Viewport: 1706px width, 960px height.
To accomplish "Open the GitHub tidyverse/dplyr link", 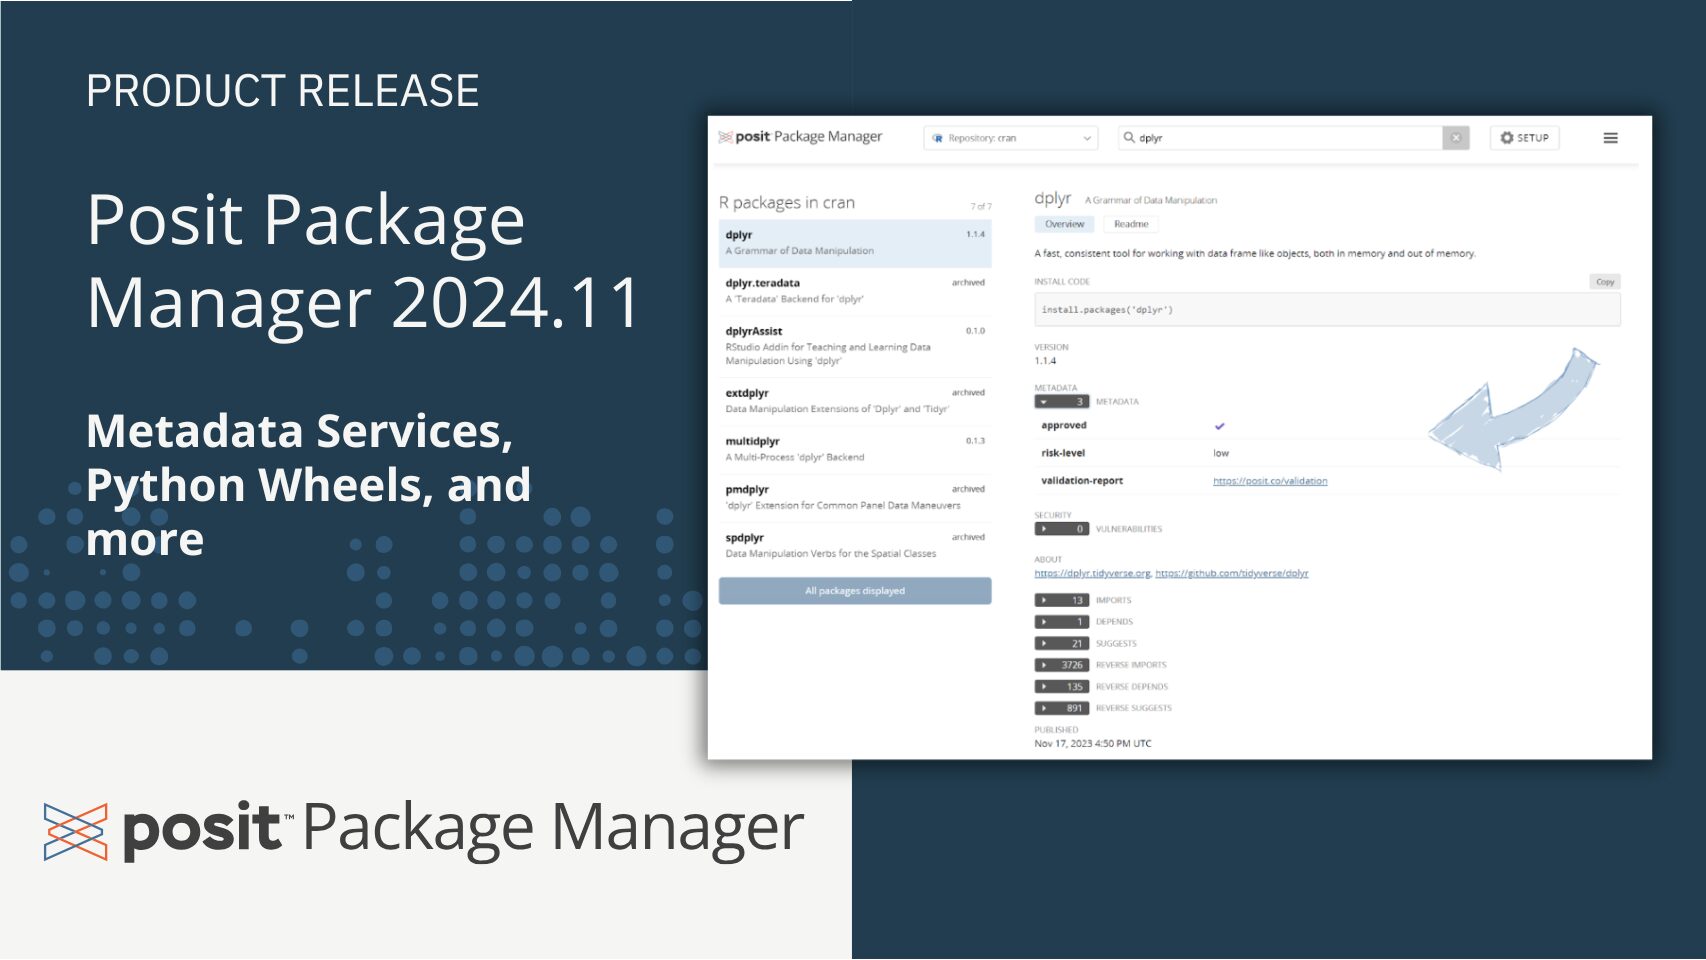I will (1231, 573).
